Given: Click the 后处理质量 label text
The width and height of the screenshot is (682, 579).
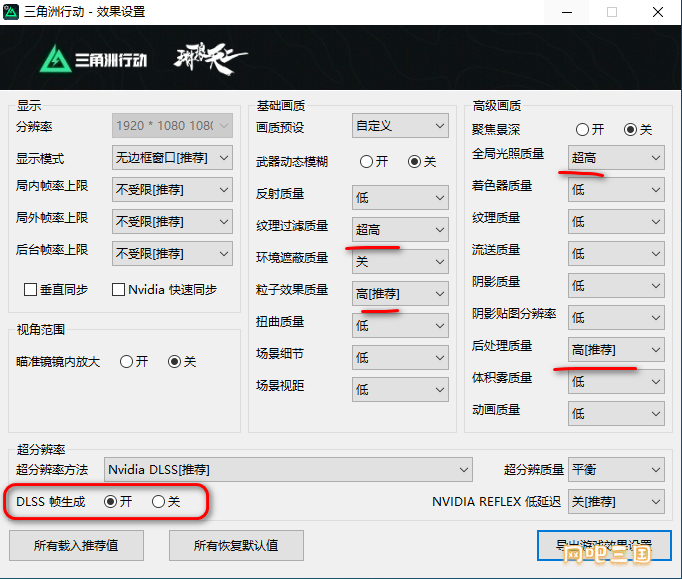Looking at the screenshot, I should point(502,346).
